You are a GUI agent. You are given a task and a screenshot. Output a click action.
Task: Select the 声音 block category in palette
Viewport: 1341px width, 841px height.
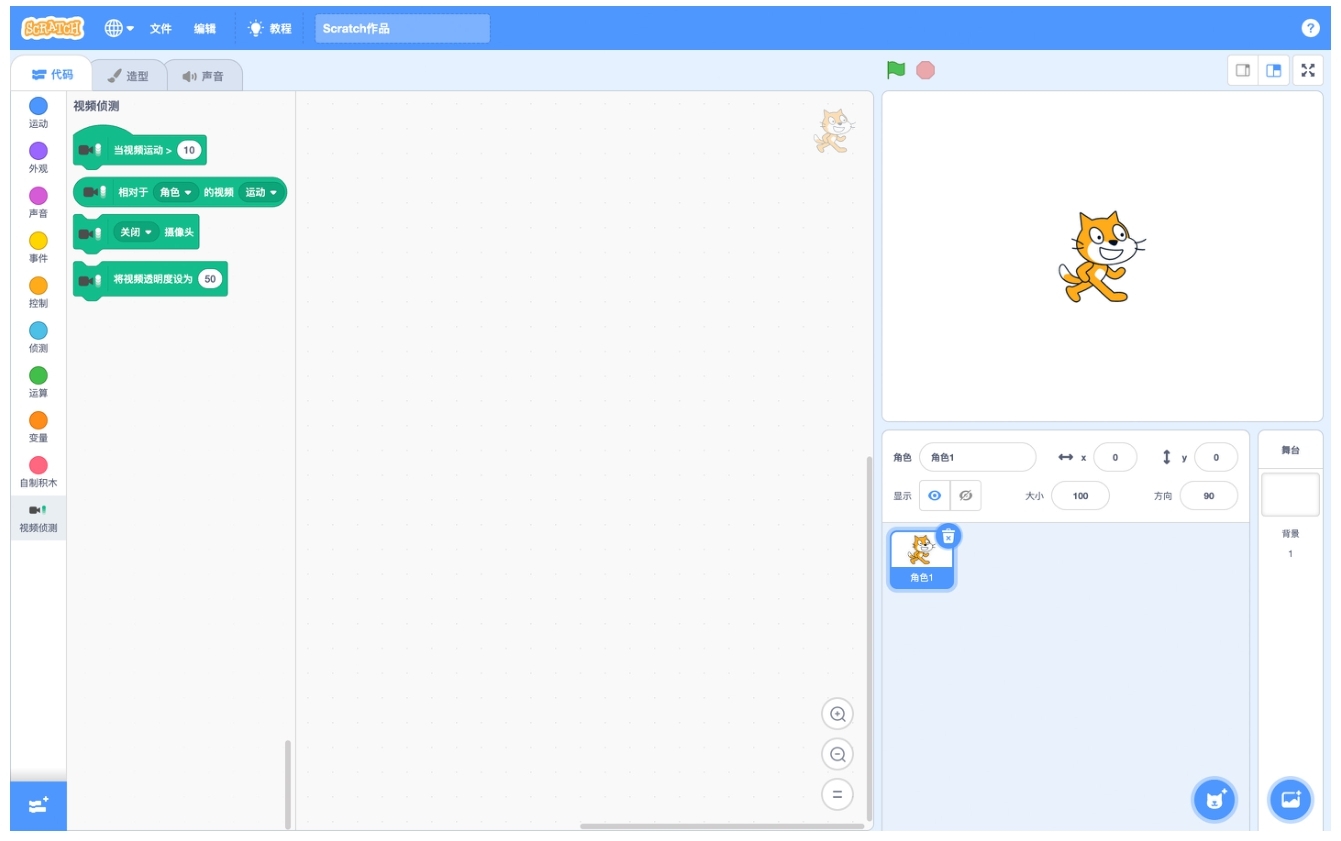point(38,202)
